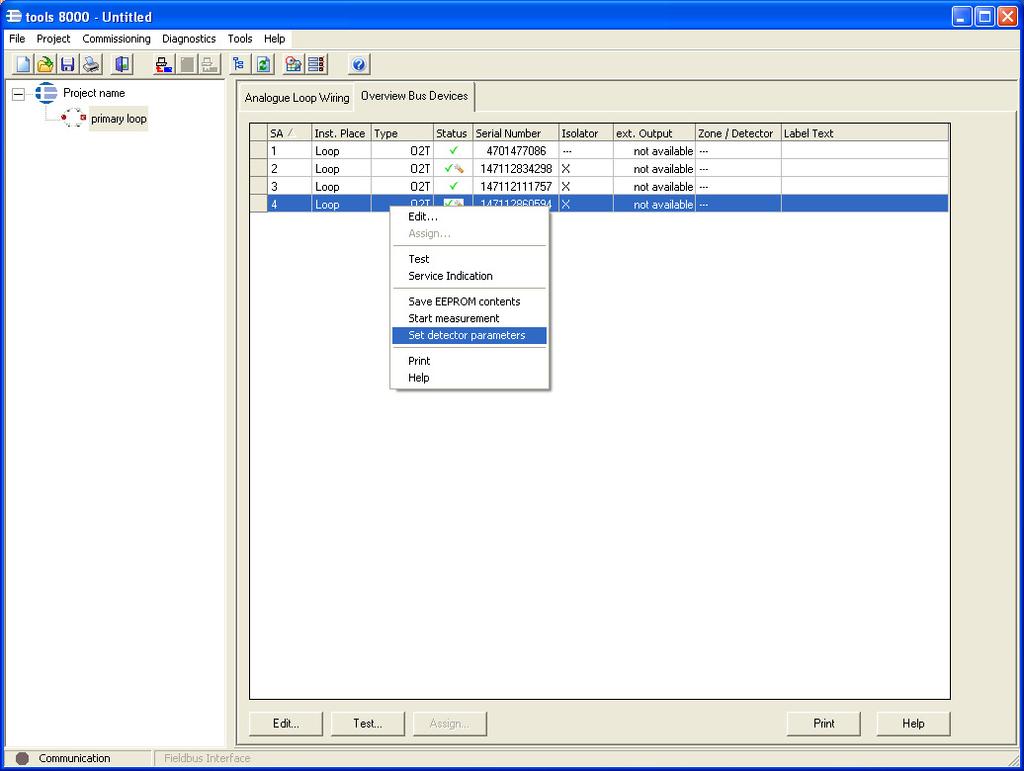
Task: Click the Test... button at bottom
Action: pos(368,723)
